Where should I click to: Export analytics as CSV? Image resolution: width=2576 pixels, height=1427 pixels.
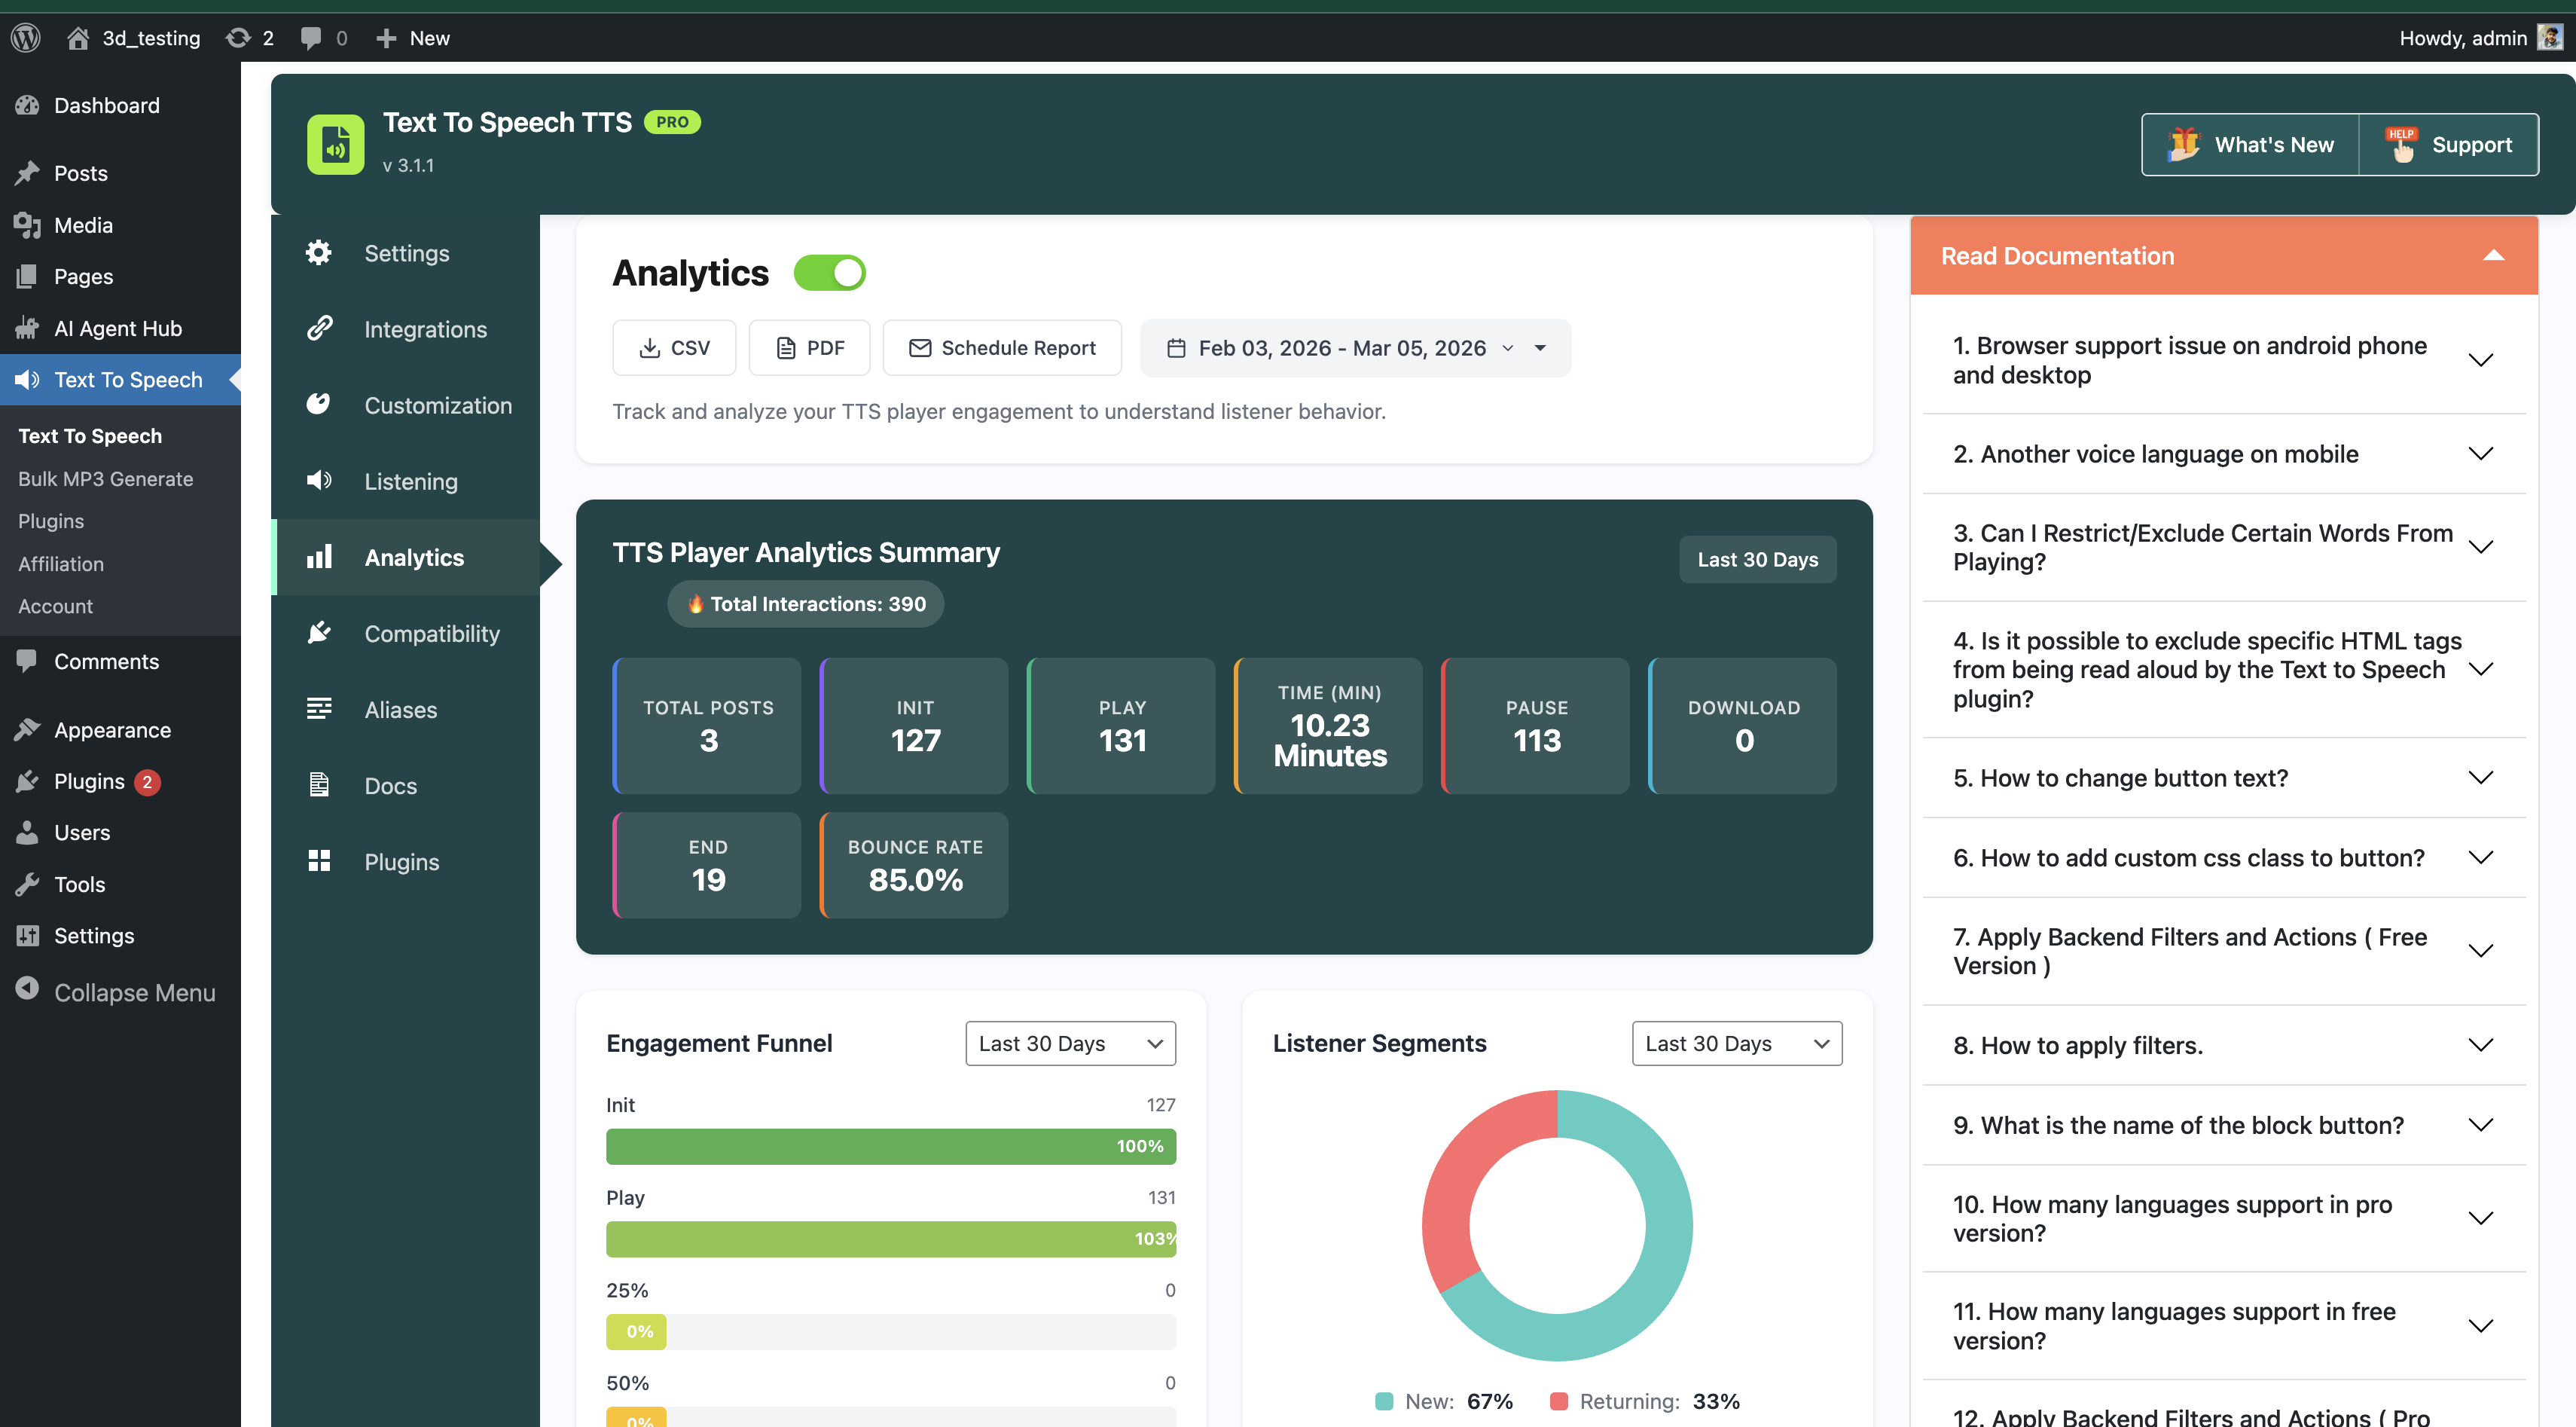[674, 347]
